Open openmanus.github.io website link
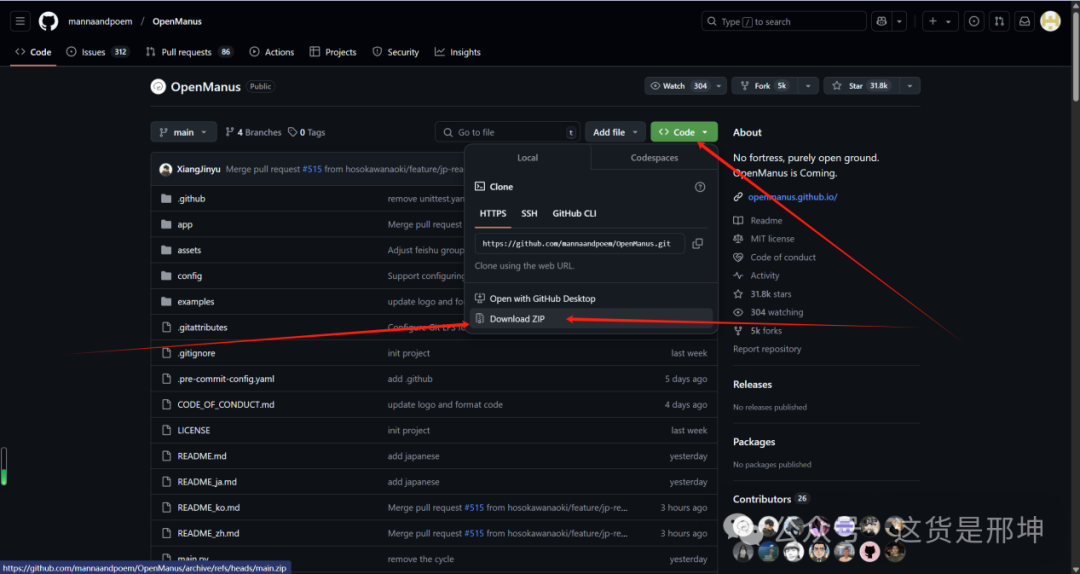 792,197
